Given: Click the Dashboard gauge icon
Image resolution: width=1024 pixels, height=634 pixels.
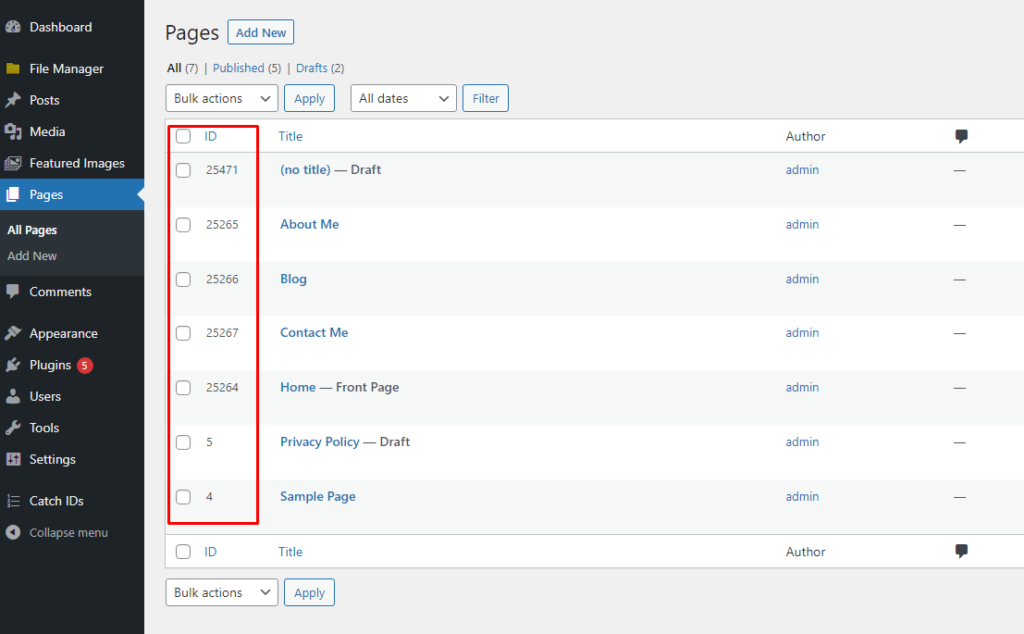Looking at the screenshot, I should pos(13,27).
